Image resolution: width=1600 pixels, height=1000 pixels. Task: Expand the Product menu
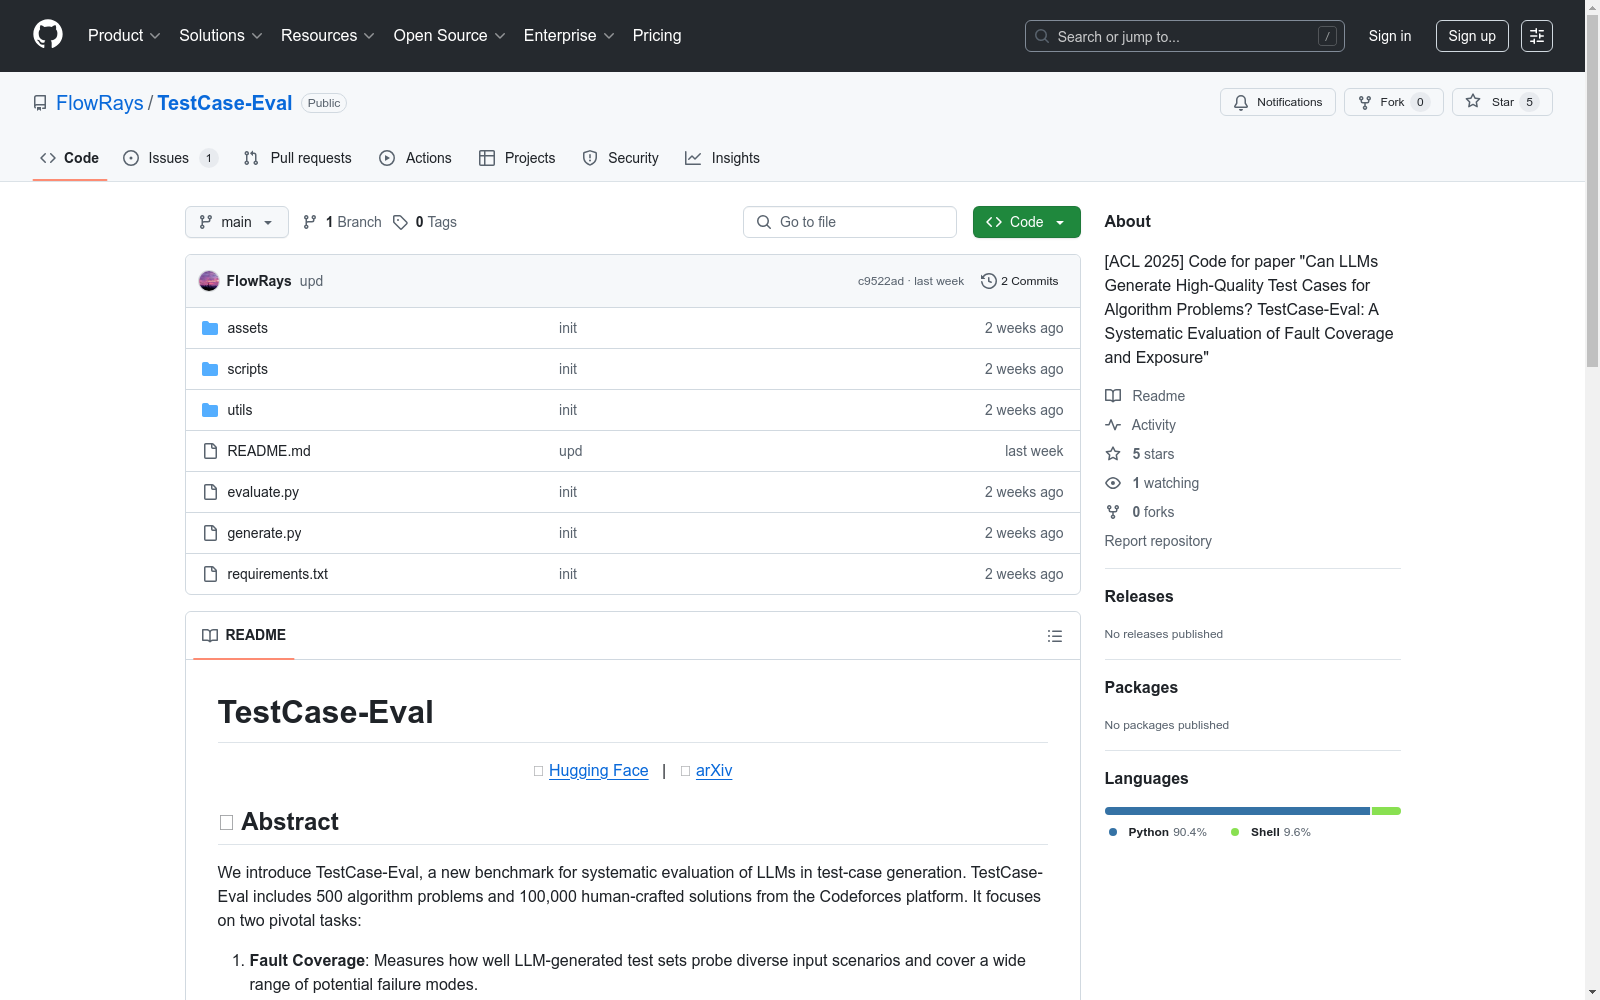pyautogui.click(x=124, y=35)
